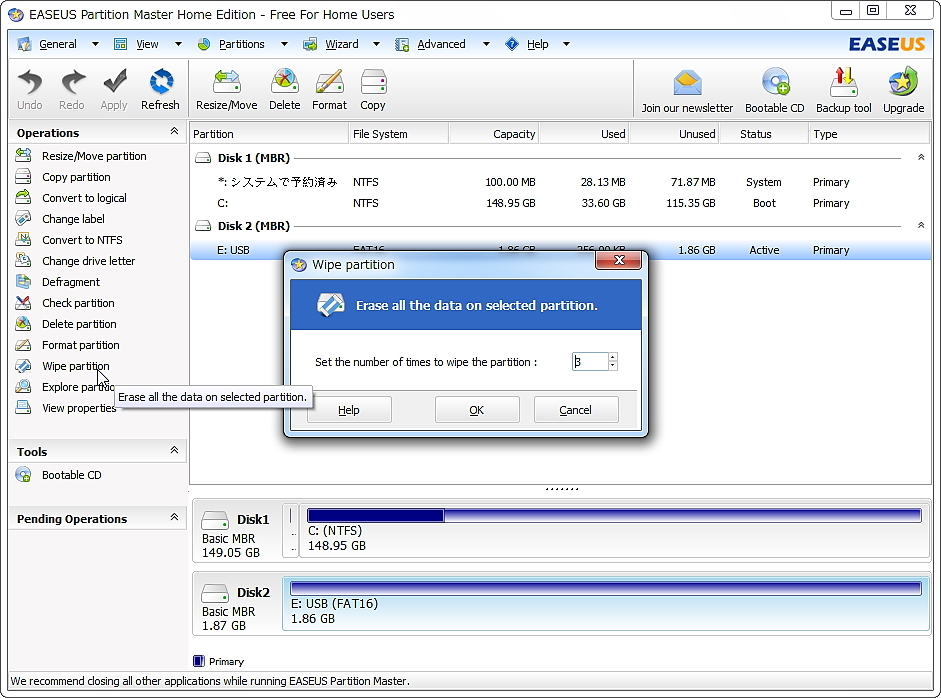The width and height of the screenshot is (941, 698).
Task: Collapse the Disk 1 (MBR) group
Action: [921, 157]
